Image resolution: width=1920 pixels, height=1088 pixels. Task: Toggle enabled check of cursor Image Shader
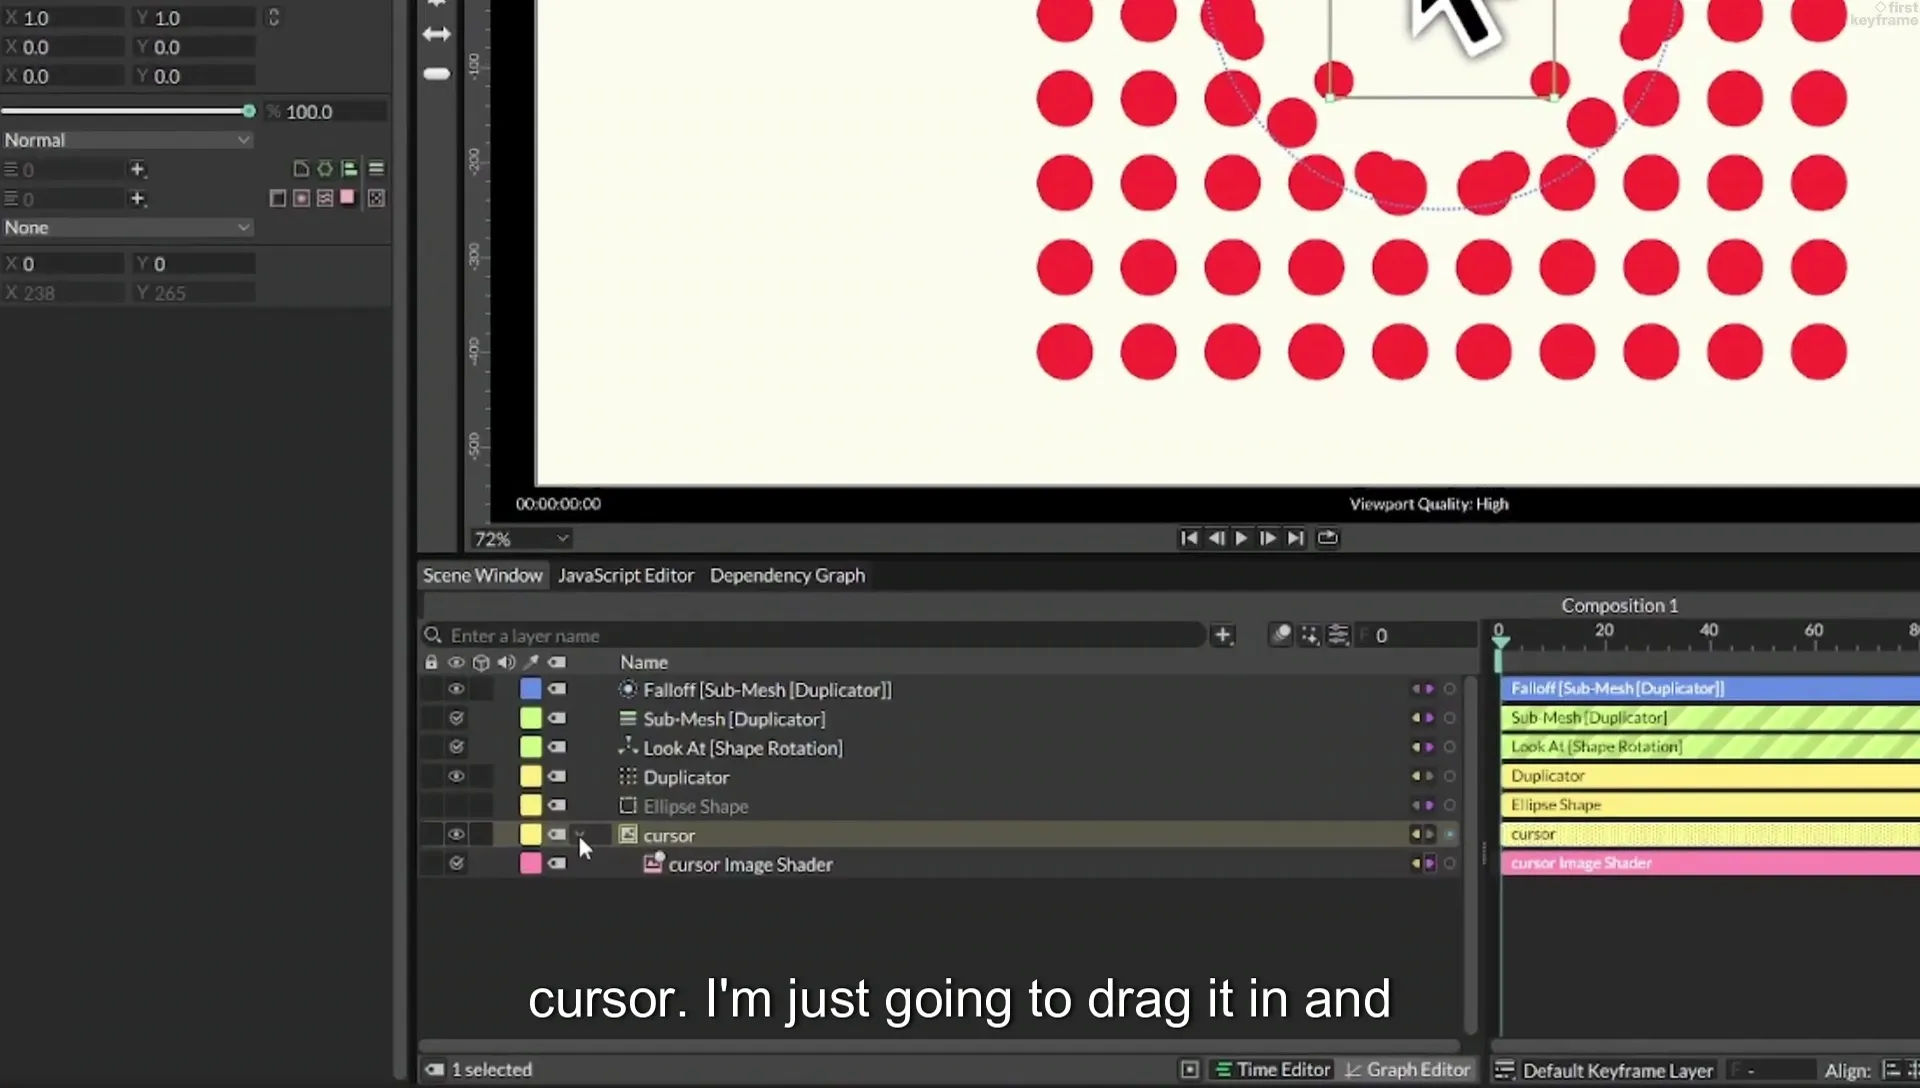[456, 863]
